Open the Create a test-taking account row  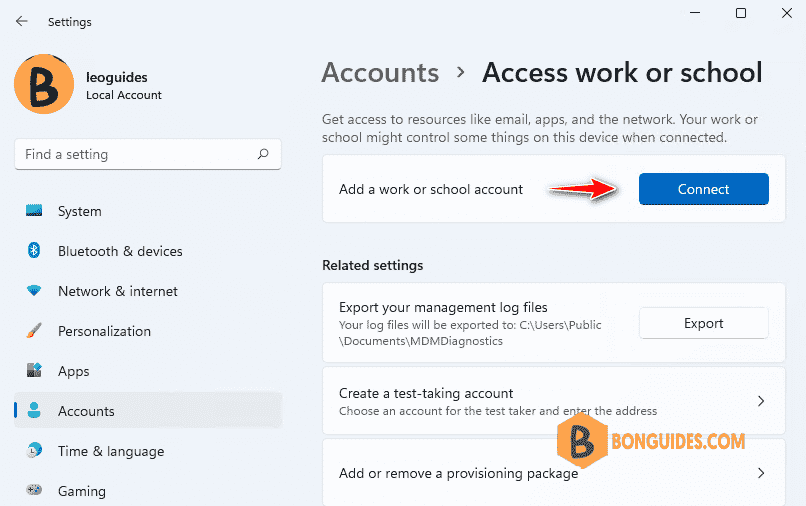[x=554, y=401]
